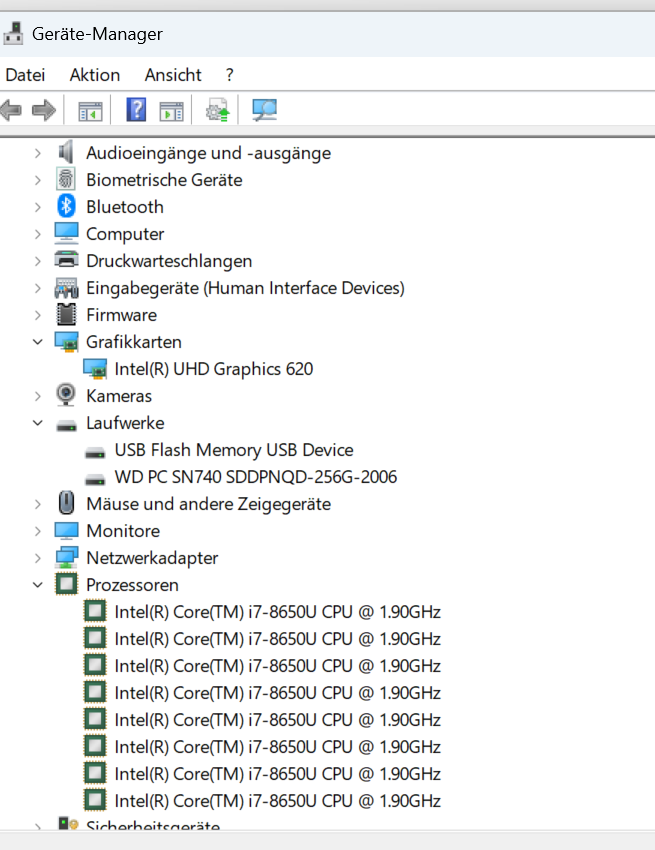Click the Back arrow in the toolbar
The height and width of the screenshot is (850, 655).
tap(11, 110)
